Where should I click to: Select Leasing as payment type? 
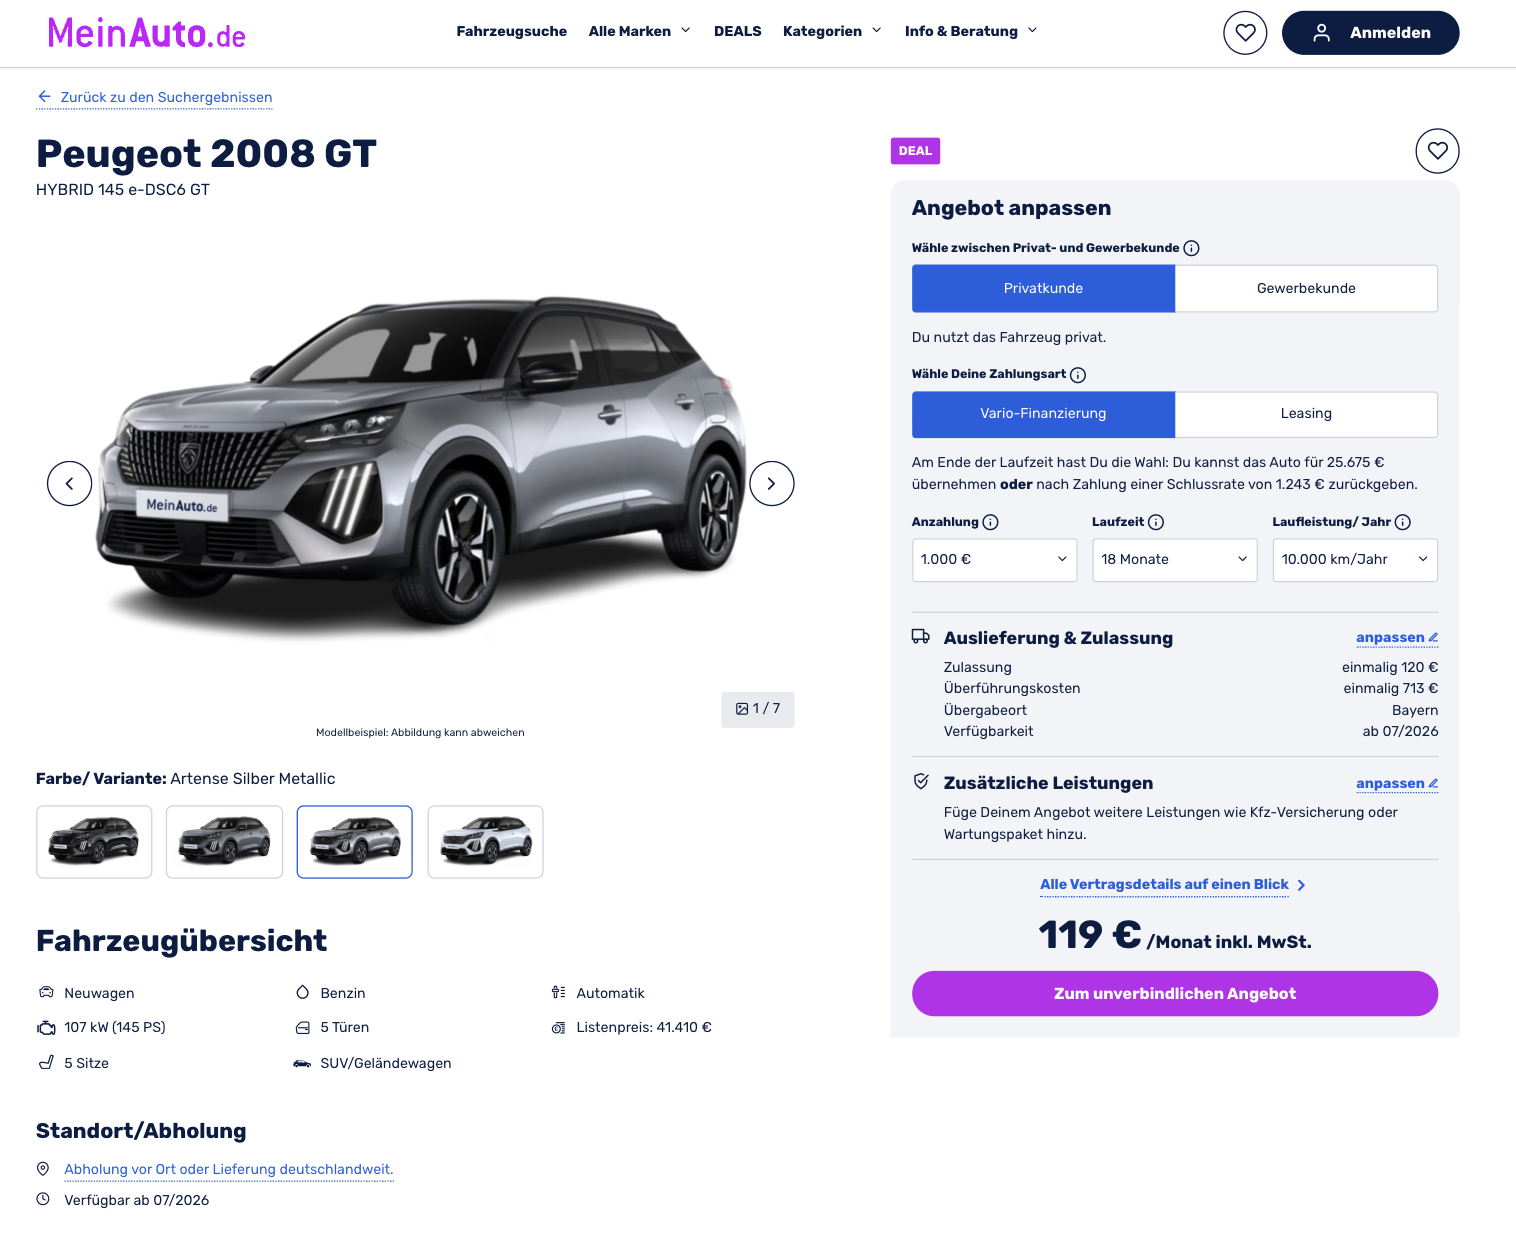click(1306, 414)
